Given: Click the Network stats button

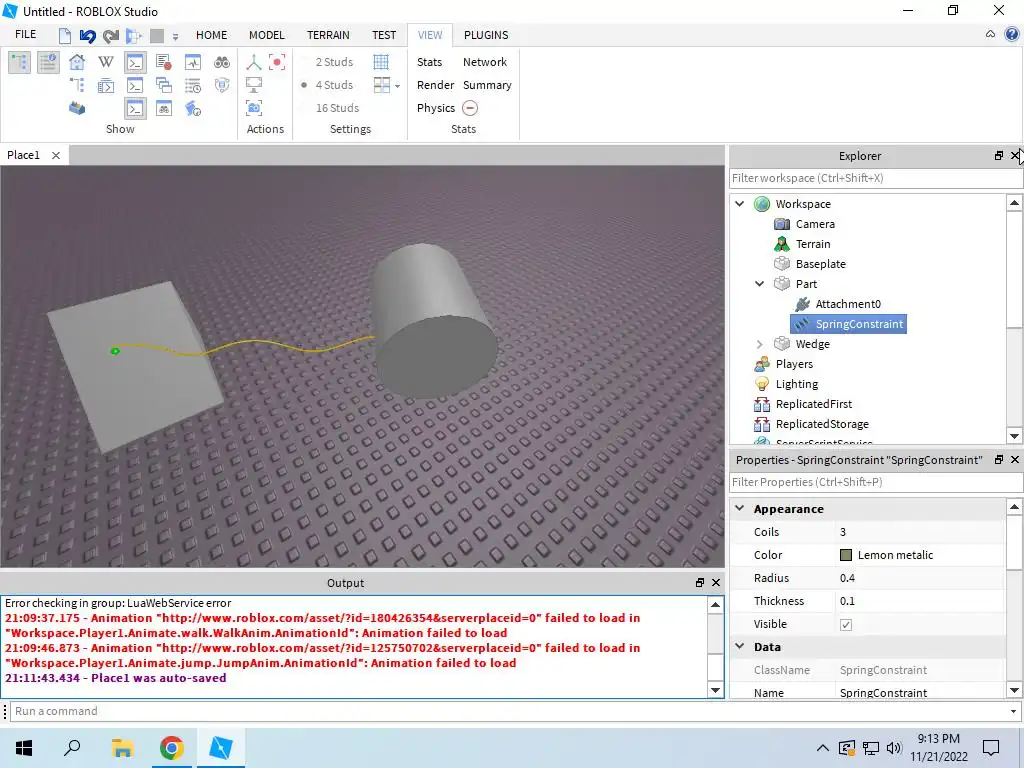Looking at the screenshot, I should pos(485,62).
